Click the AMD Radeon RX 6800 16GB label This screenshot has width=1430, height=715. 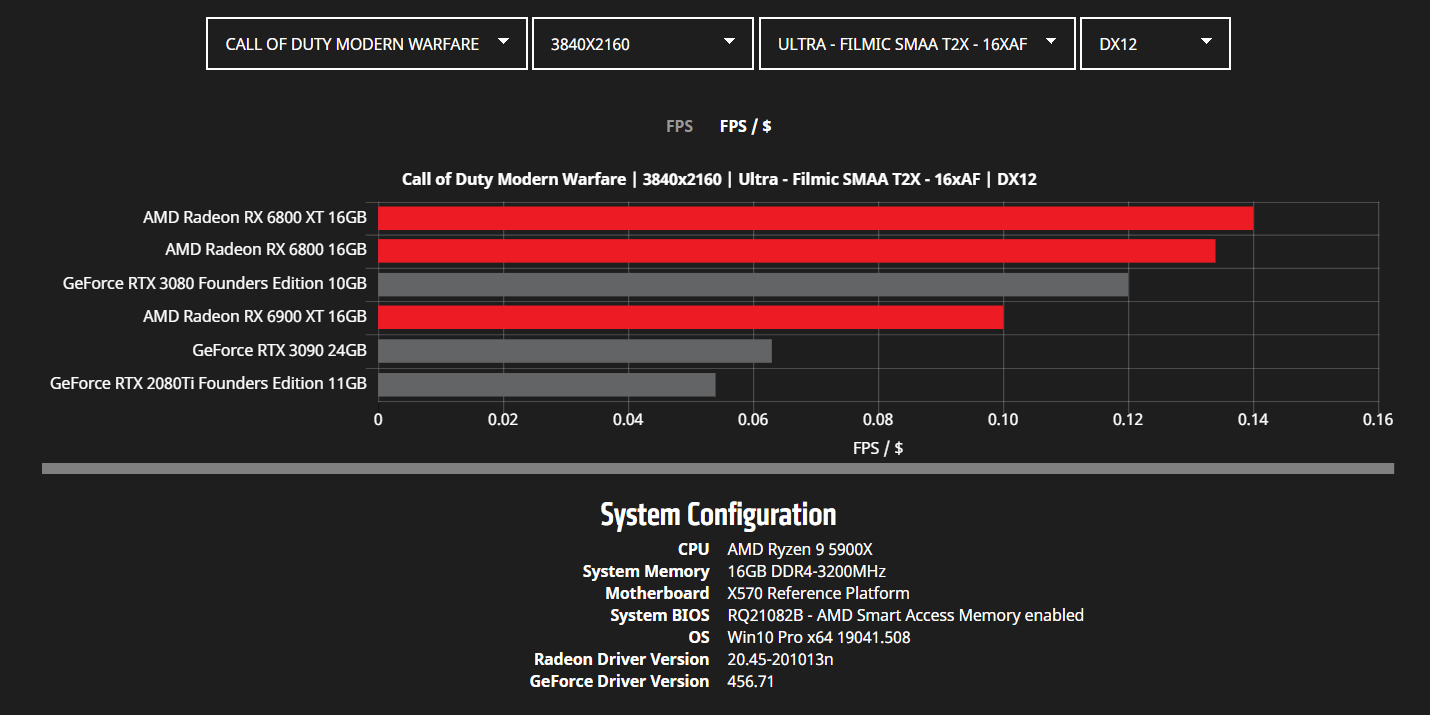(x=266, y=250)
